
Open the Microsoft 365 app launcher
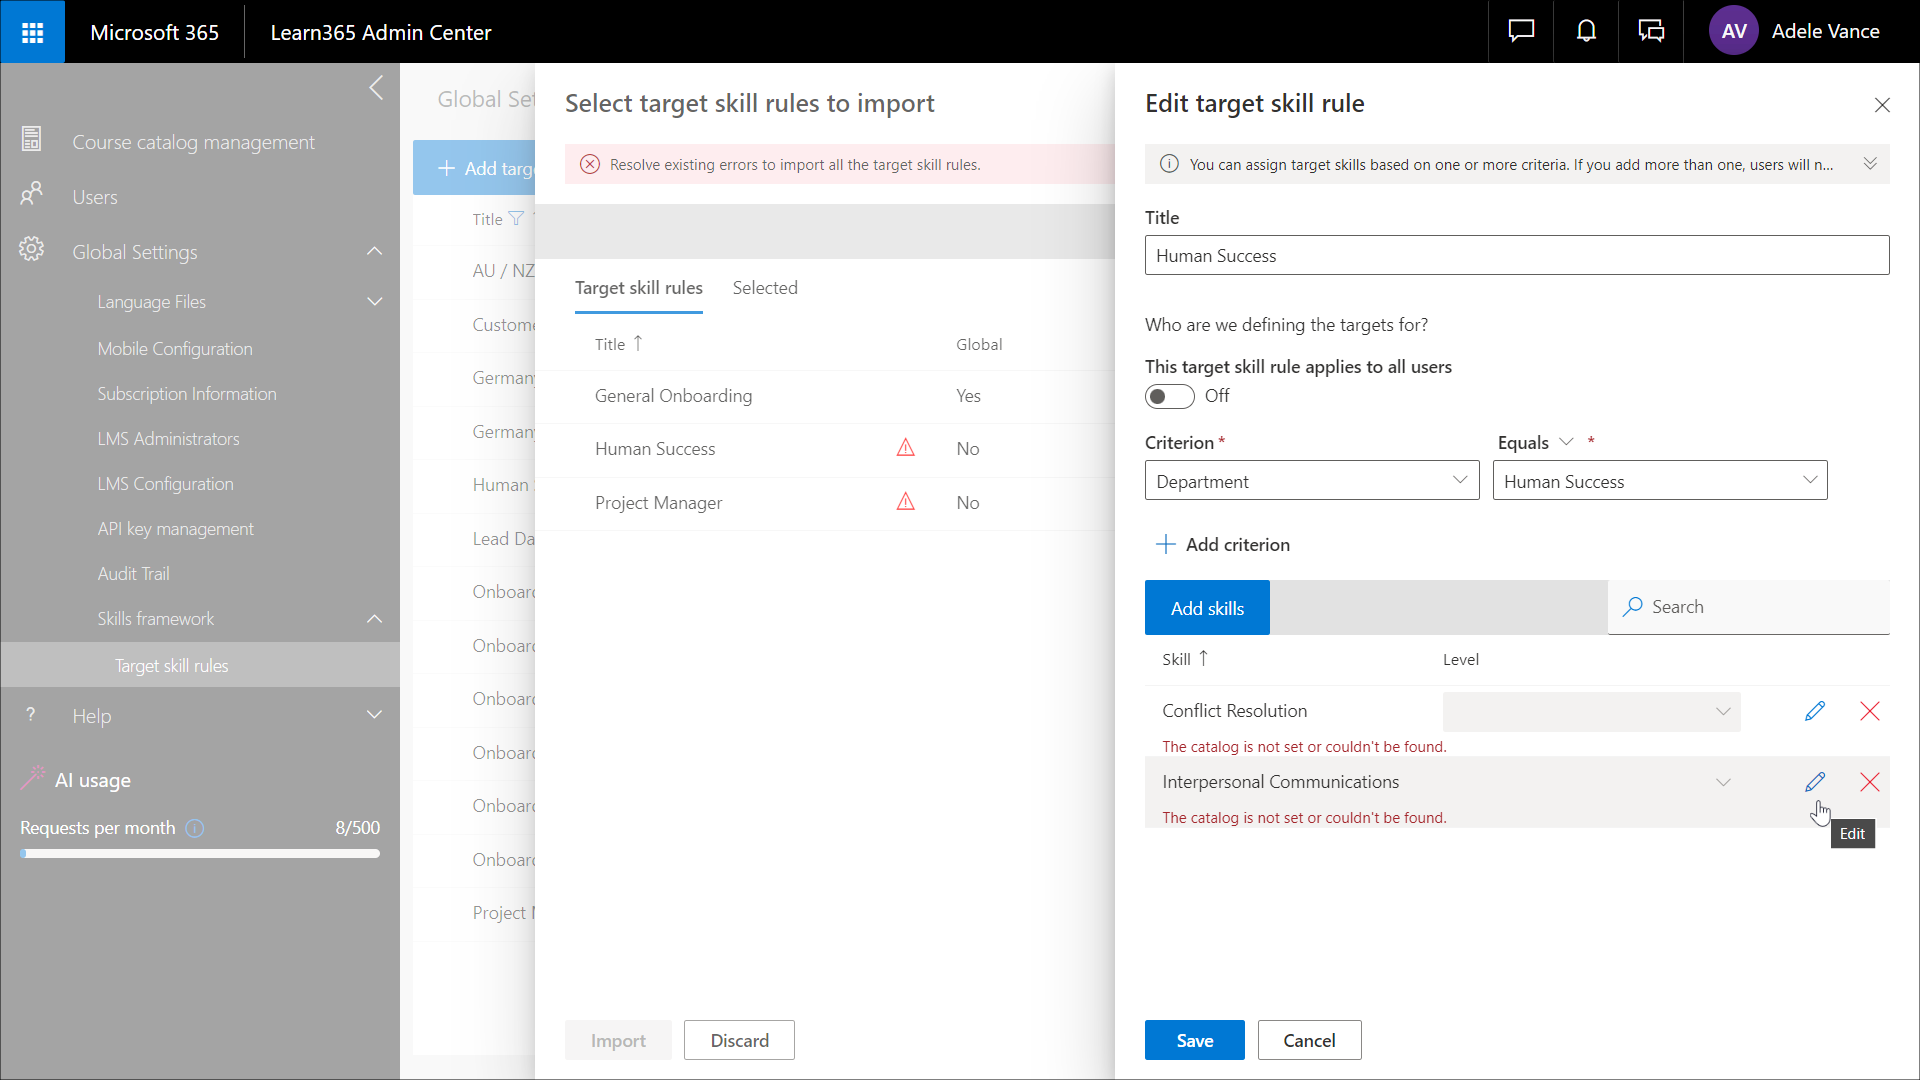point(32,32)
